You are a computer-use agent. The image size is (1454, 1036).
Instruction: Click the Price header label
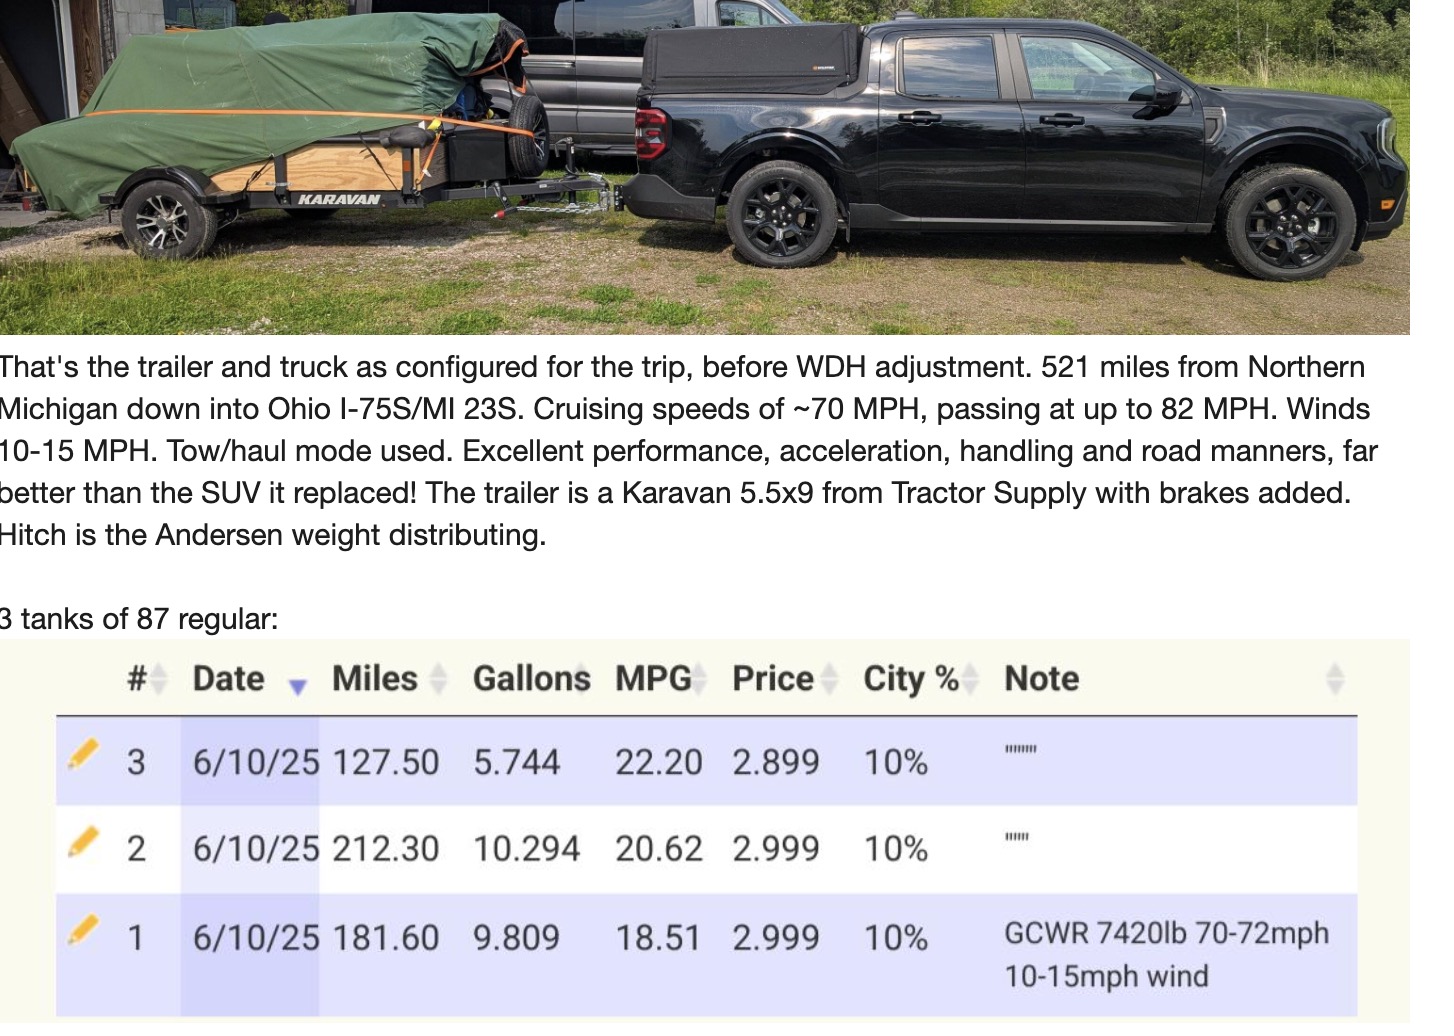[x=773, y=678]
